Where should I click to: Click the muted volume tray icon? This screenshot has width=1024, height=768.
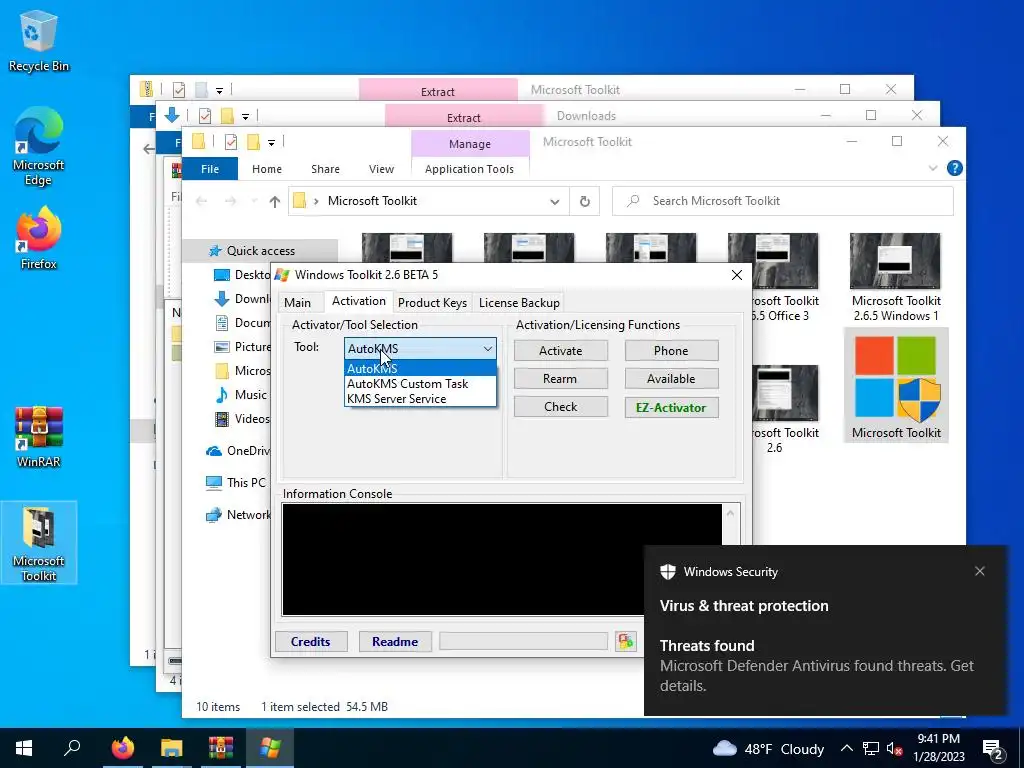coord(894,749)
